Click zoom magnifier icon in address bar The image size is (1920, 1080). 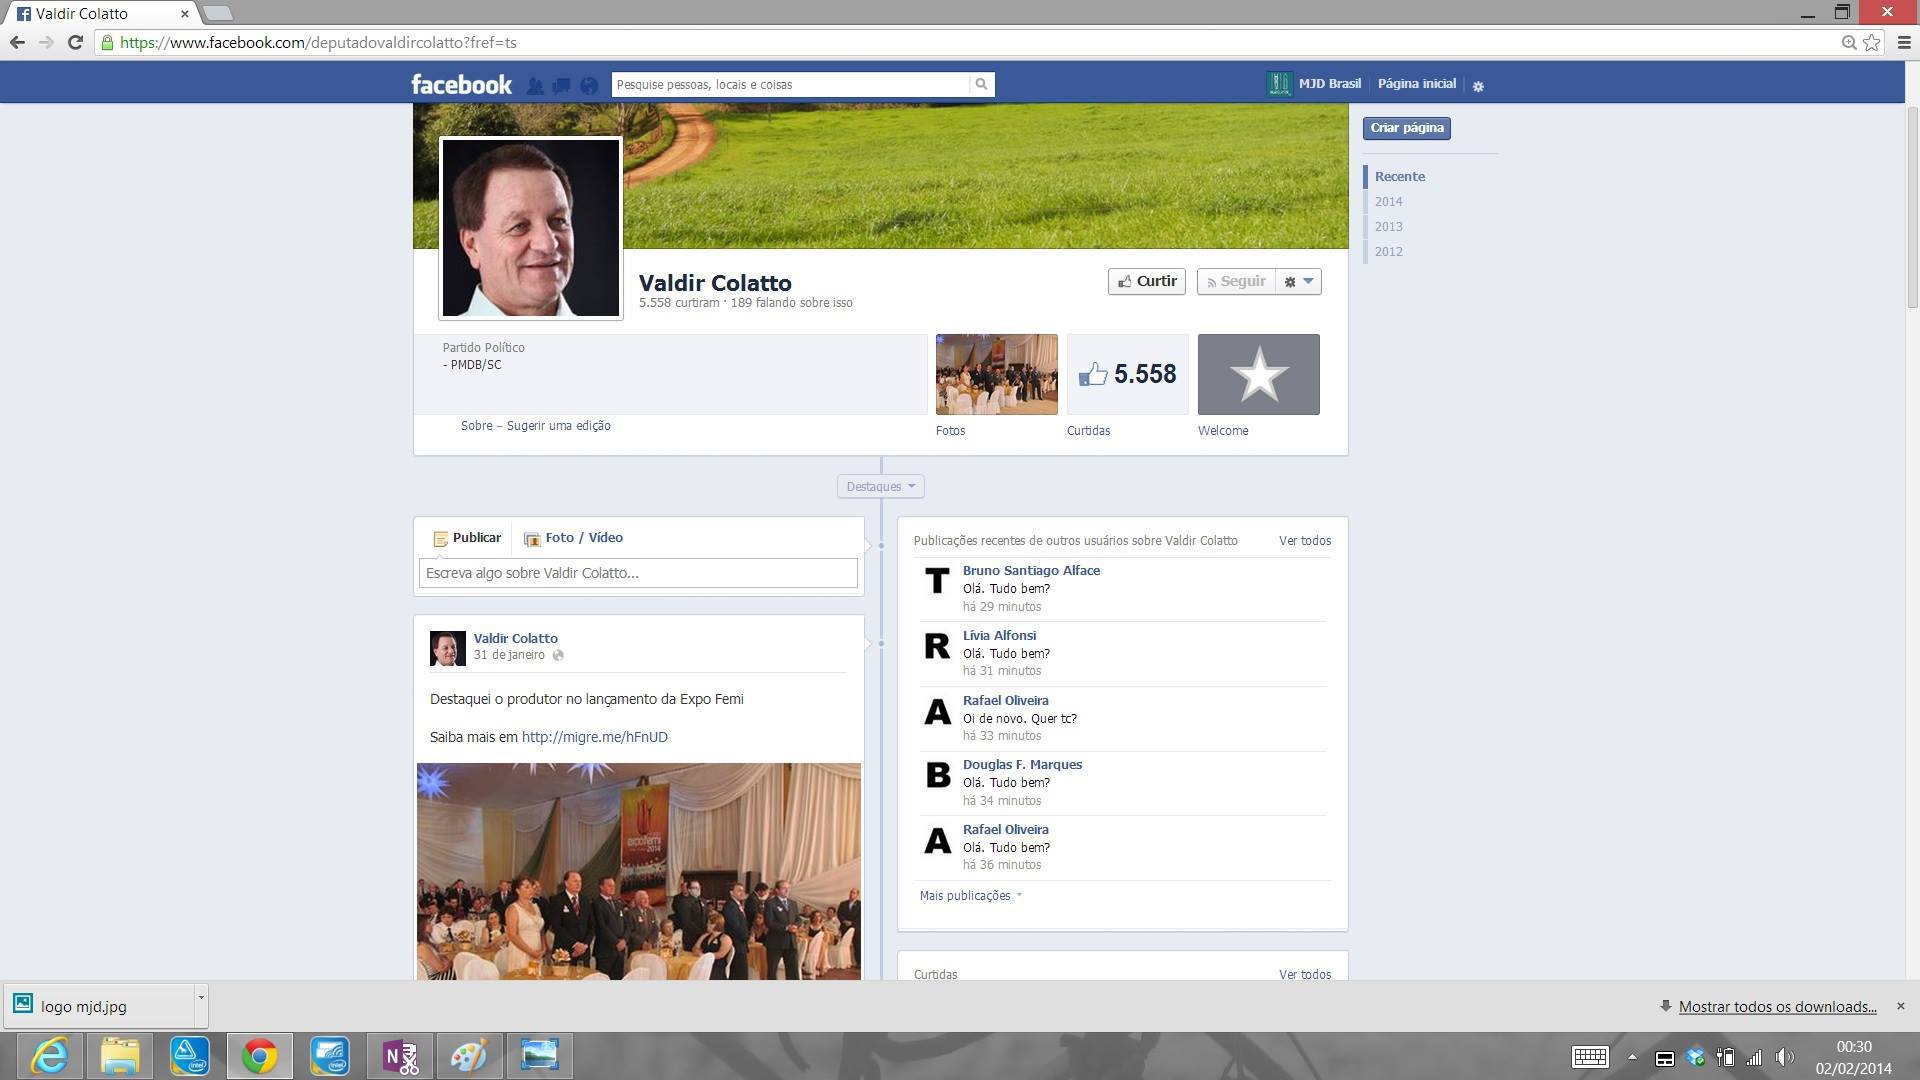[x=1849, y=42]
